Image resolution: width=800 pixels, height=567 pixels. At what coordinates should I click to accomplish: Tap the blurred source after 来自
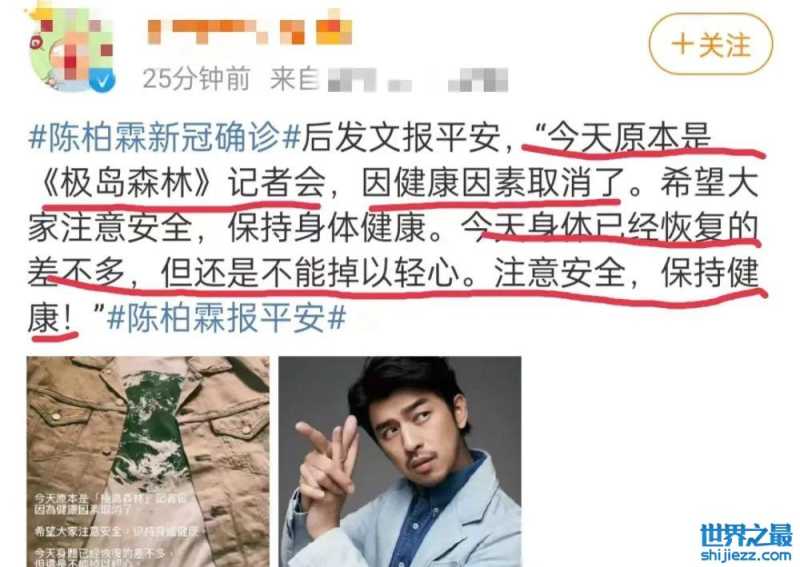click(x=417, y=80)
